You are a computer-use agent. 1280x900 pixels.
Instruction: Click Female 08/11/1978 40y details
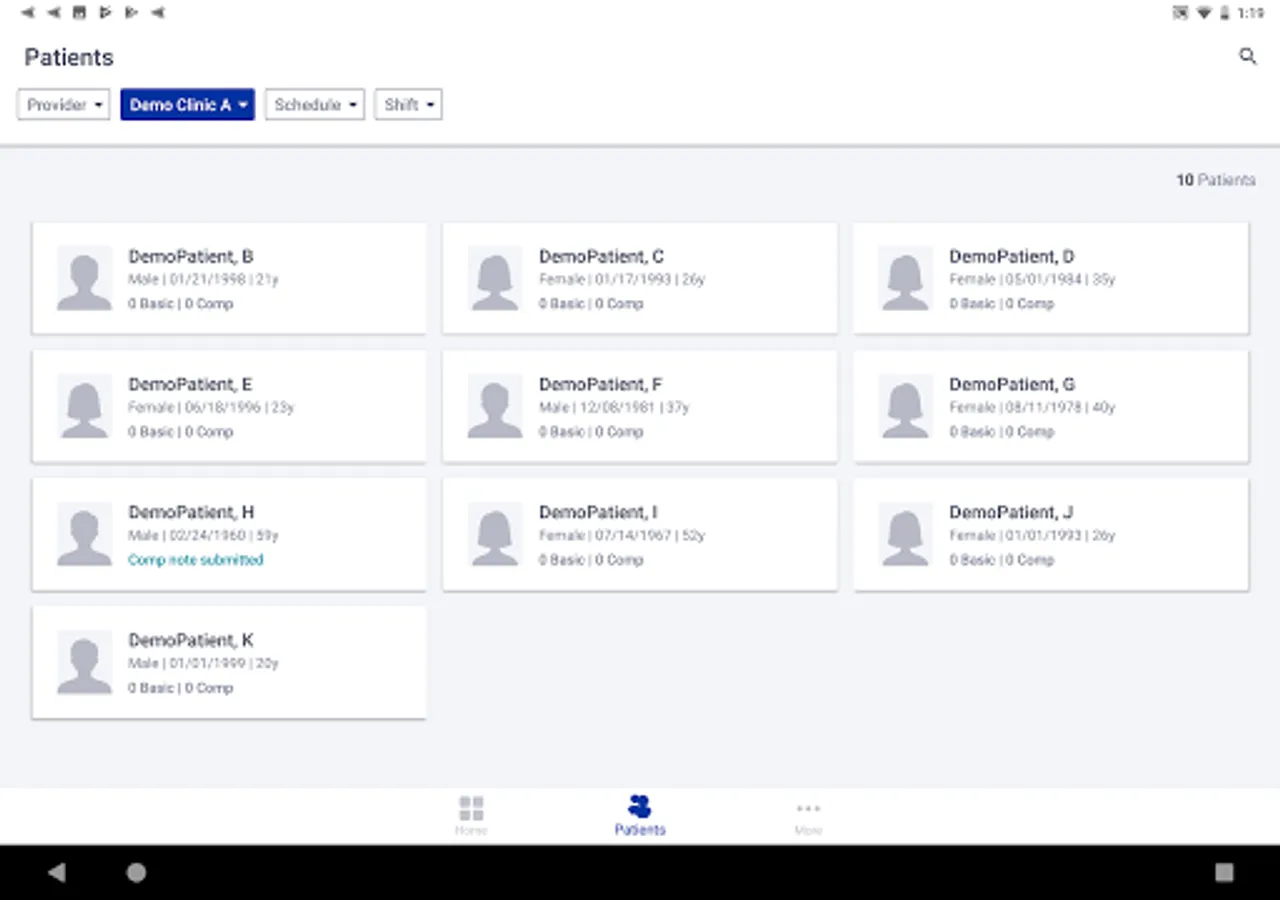(1032, 408)
